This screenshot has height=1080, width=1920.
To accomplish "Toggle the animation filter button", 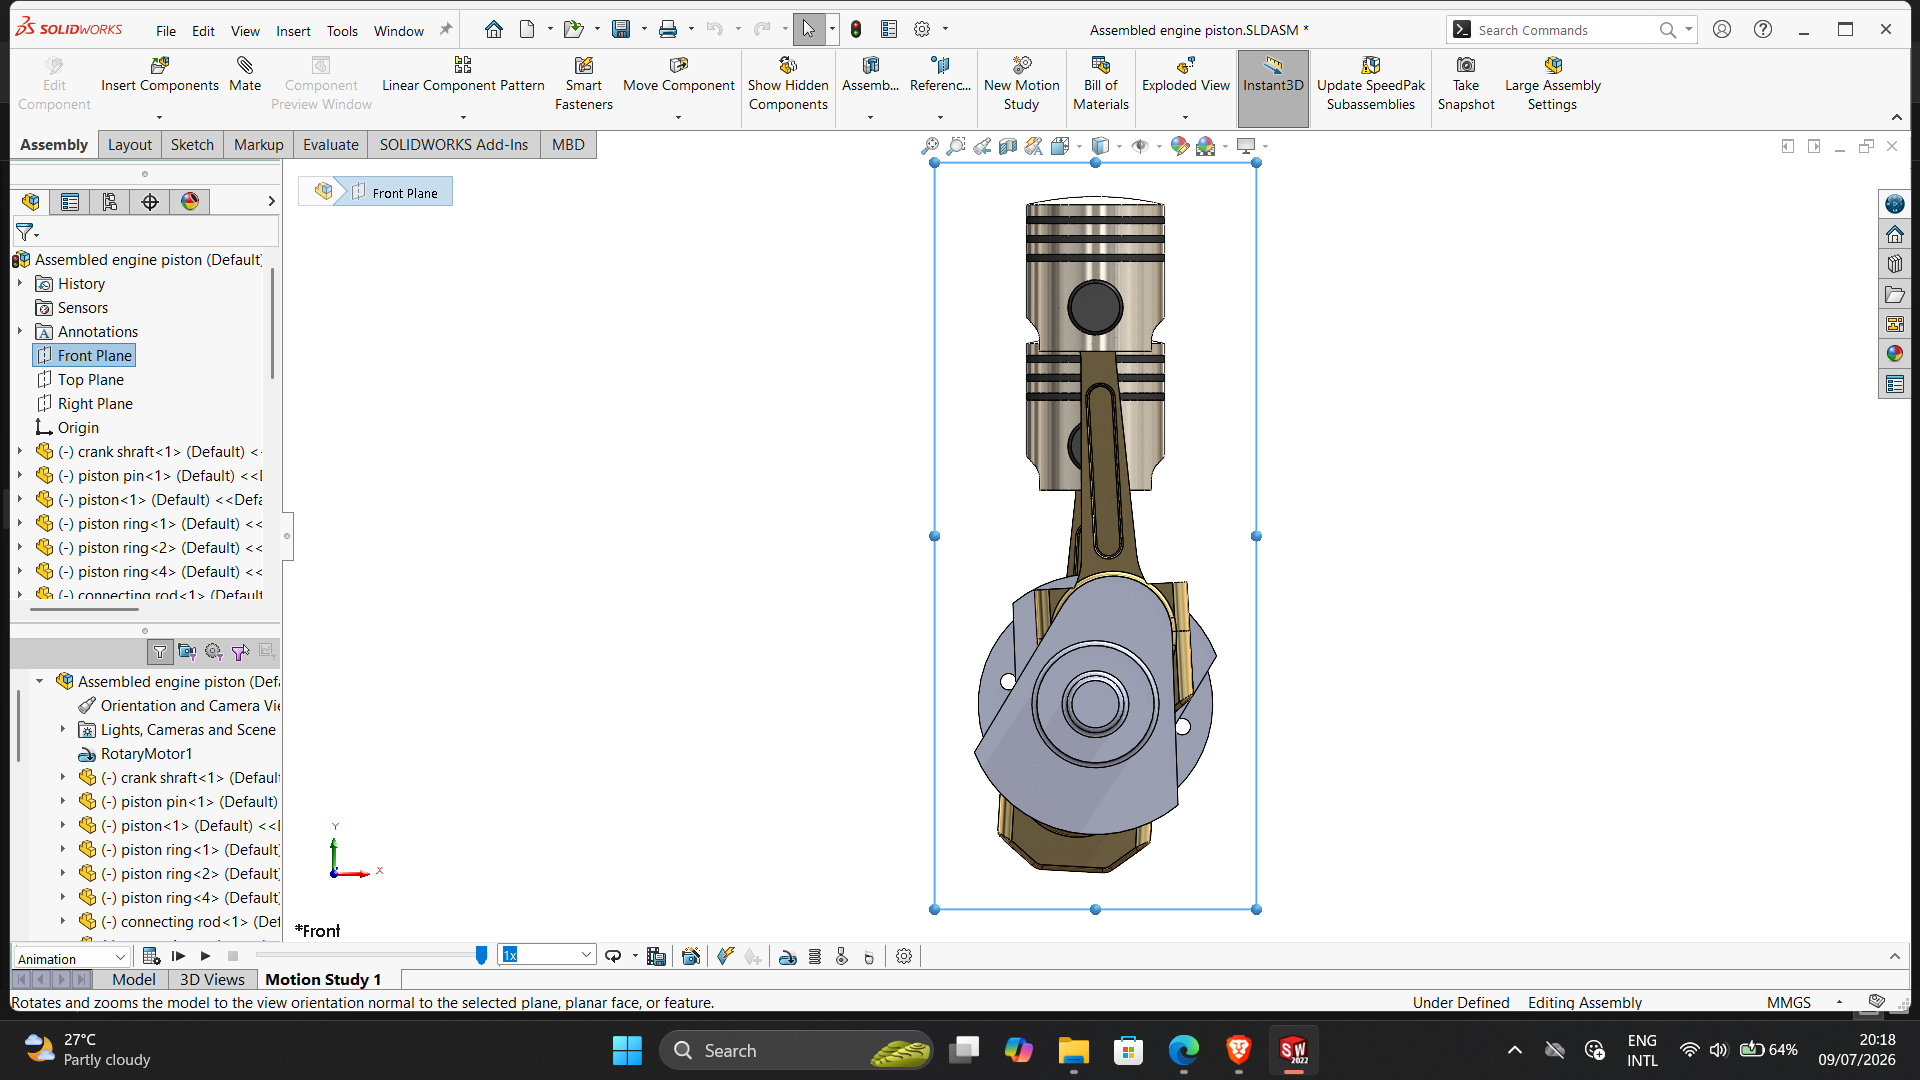I will click(x=160, y=652).
